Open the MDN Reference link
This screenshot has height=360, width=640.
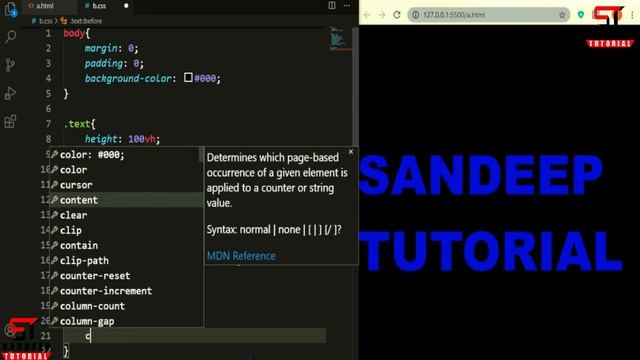tap(241, 256)
